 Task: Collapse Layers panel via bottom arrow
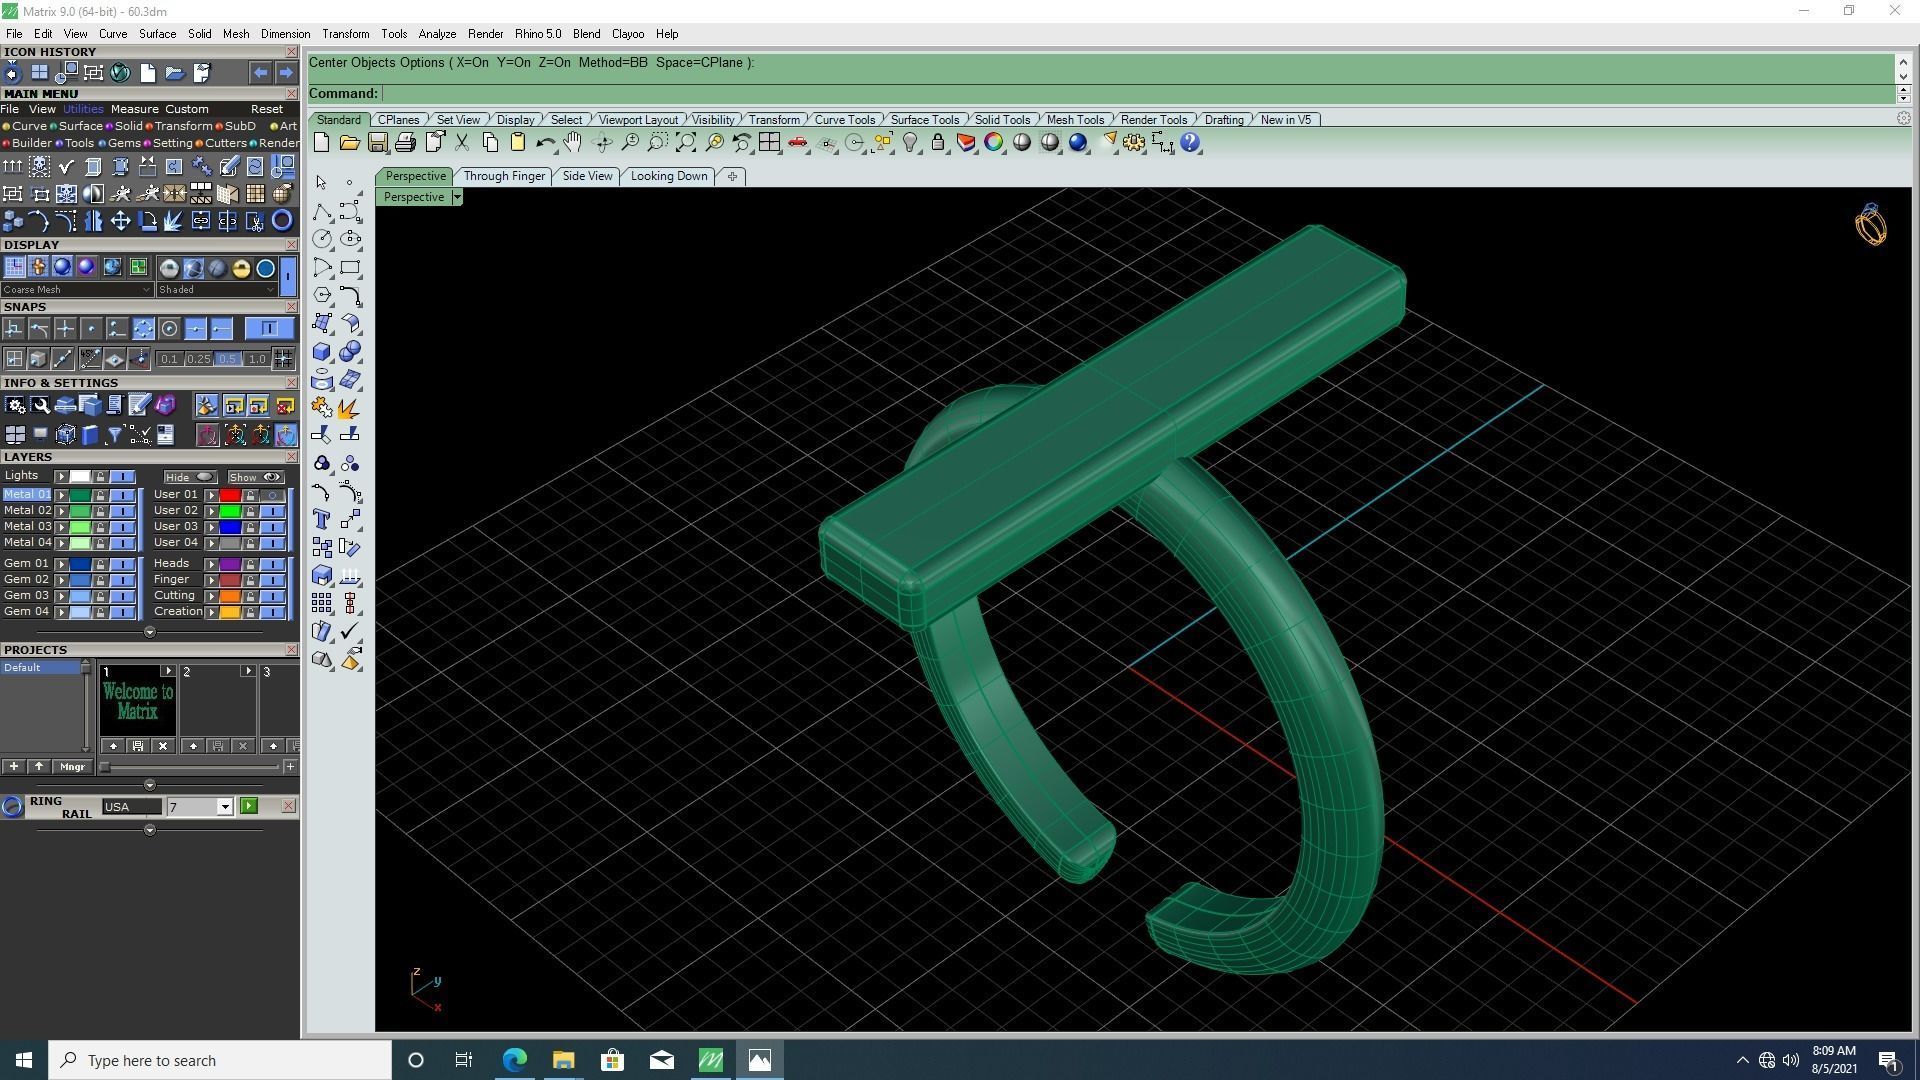point(150,632)
